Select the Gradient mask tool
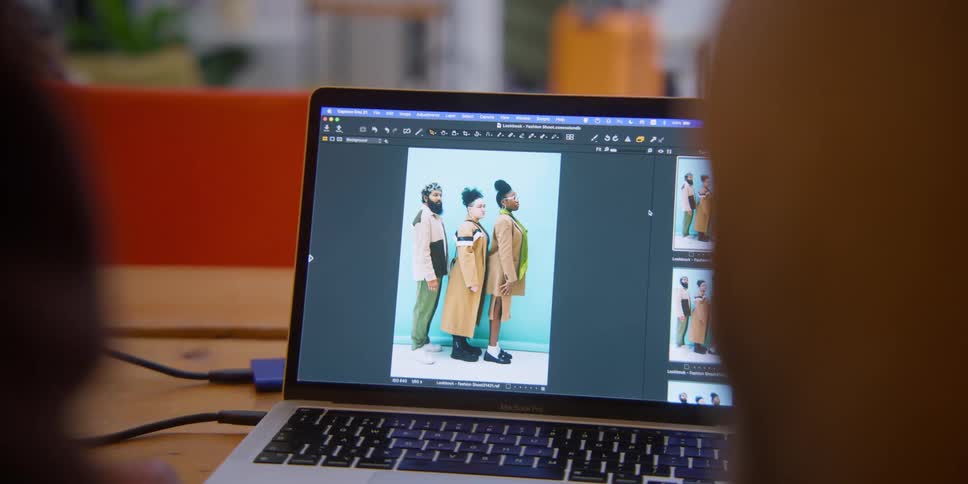The width and height of the screenshot is (968, 484). (x=532, y=136)
